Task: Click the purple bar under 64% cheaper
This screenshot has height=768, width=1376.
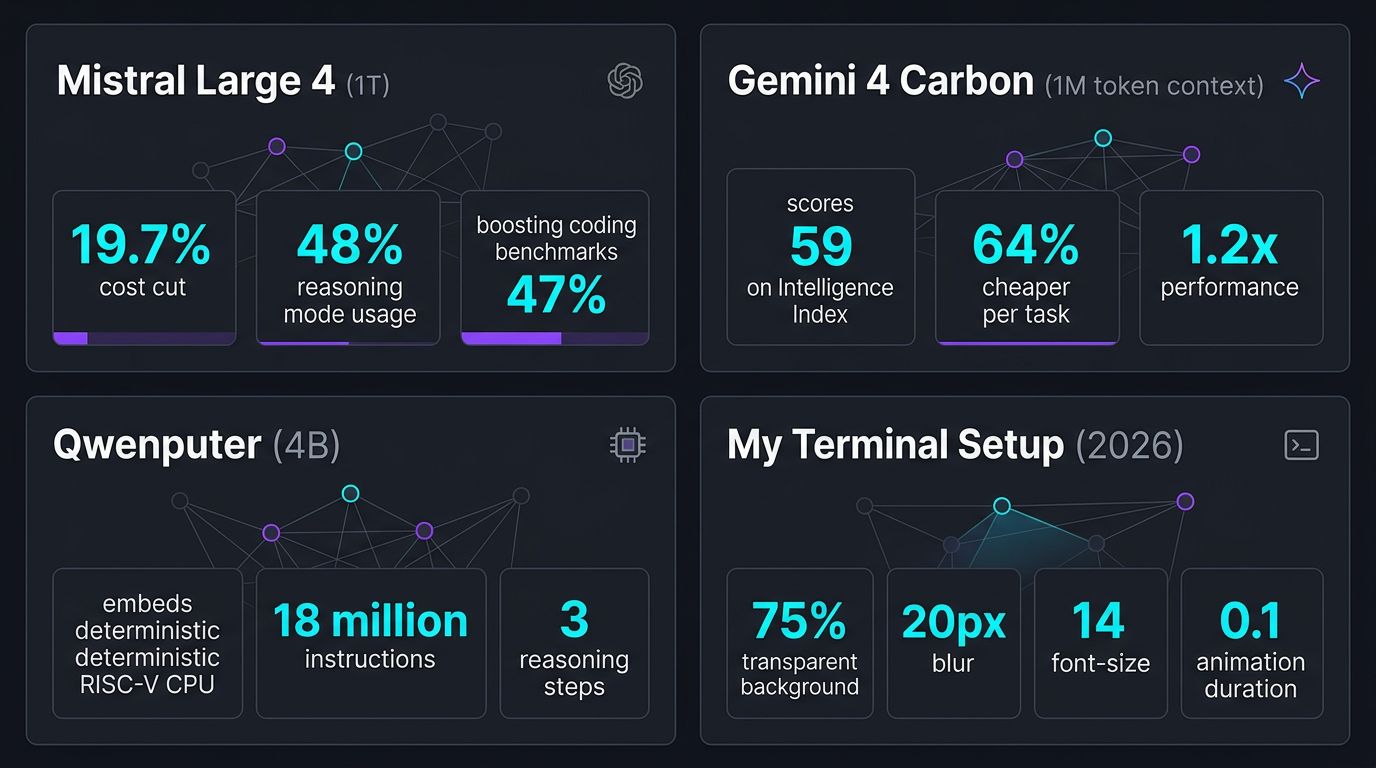Action: click(x=1027, y=342)
